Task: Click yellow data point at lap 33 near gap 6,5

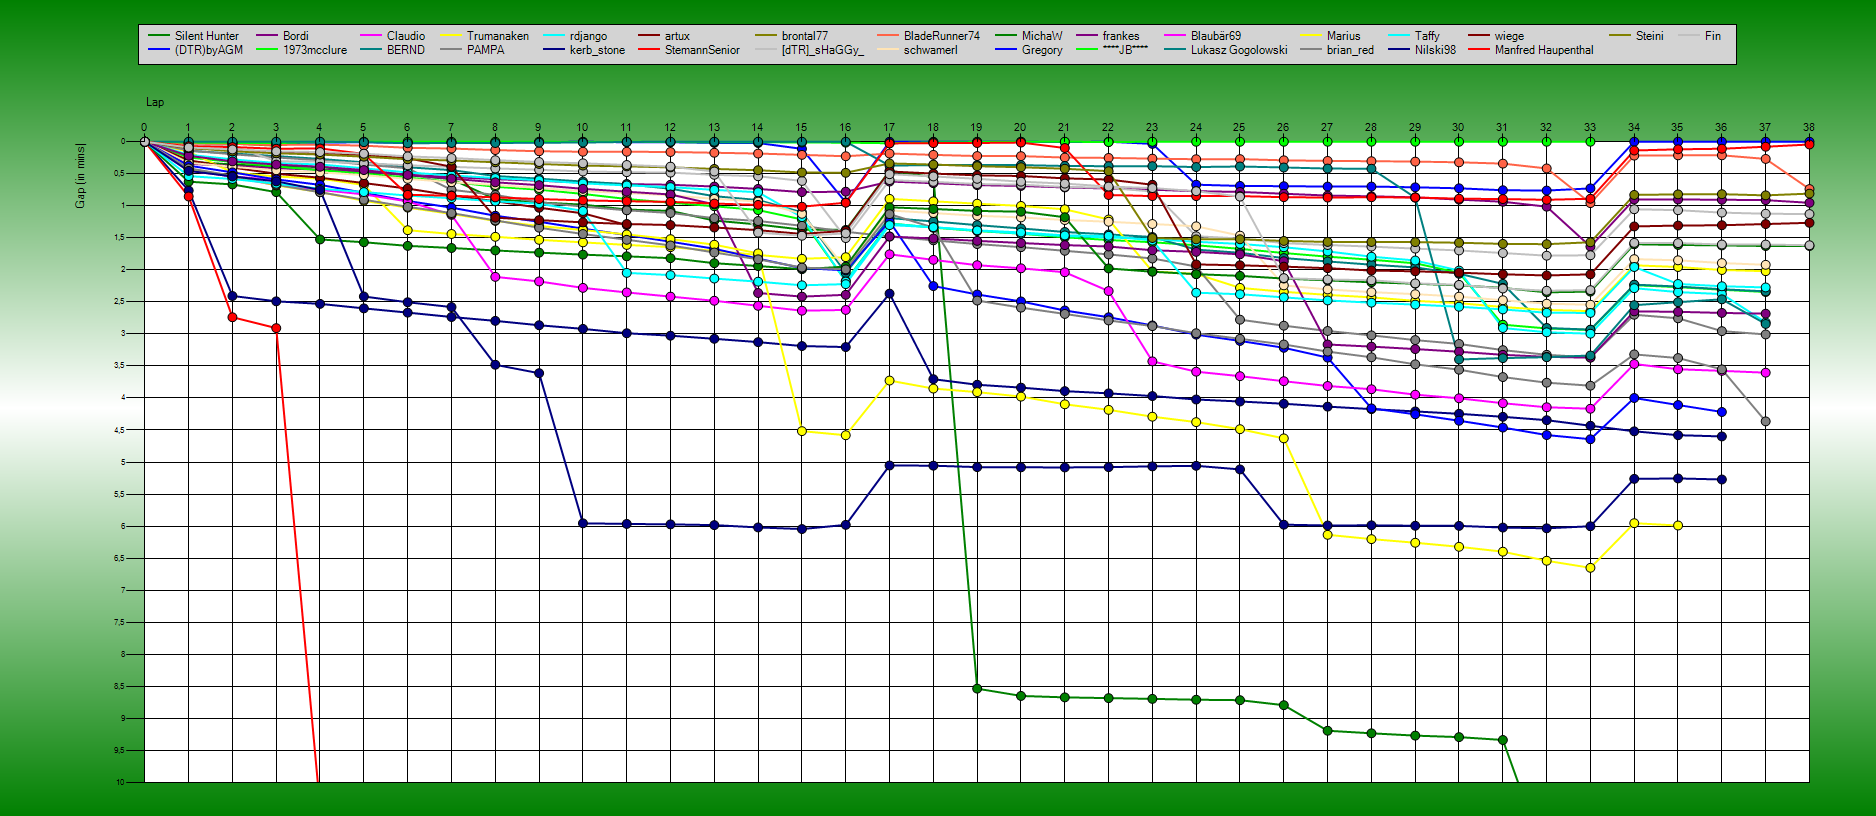Action: (x=1590, y=568)
